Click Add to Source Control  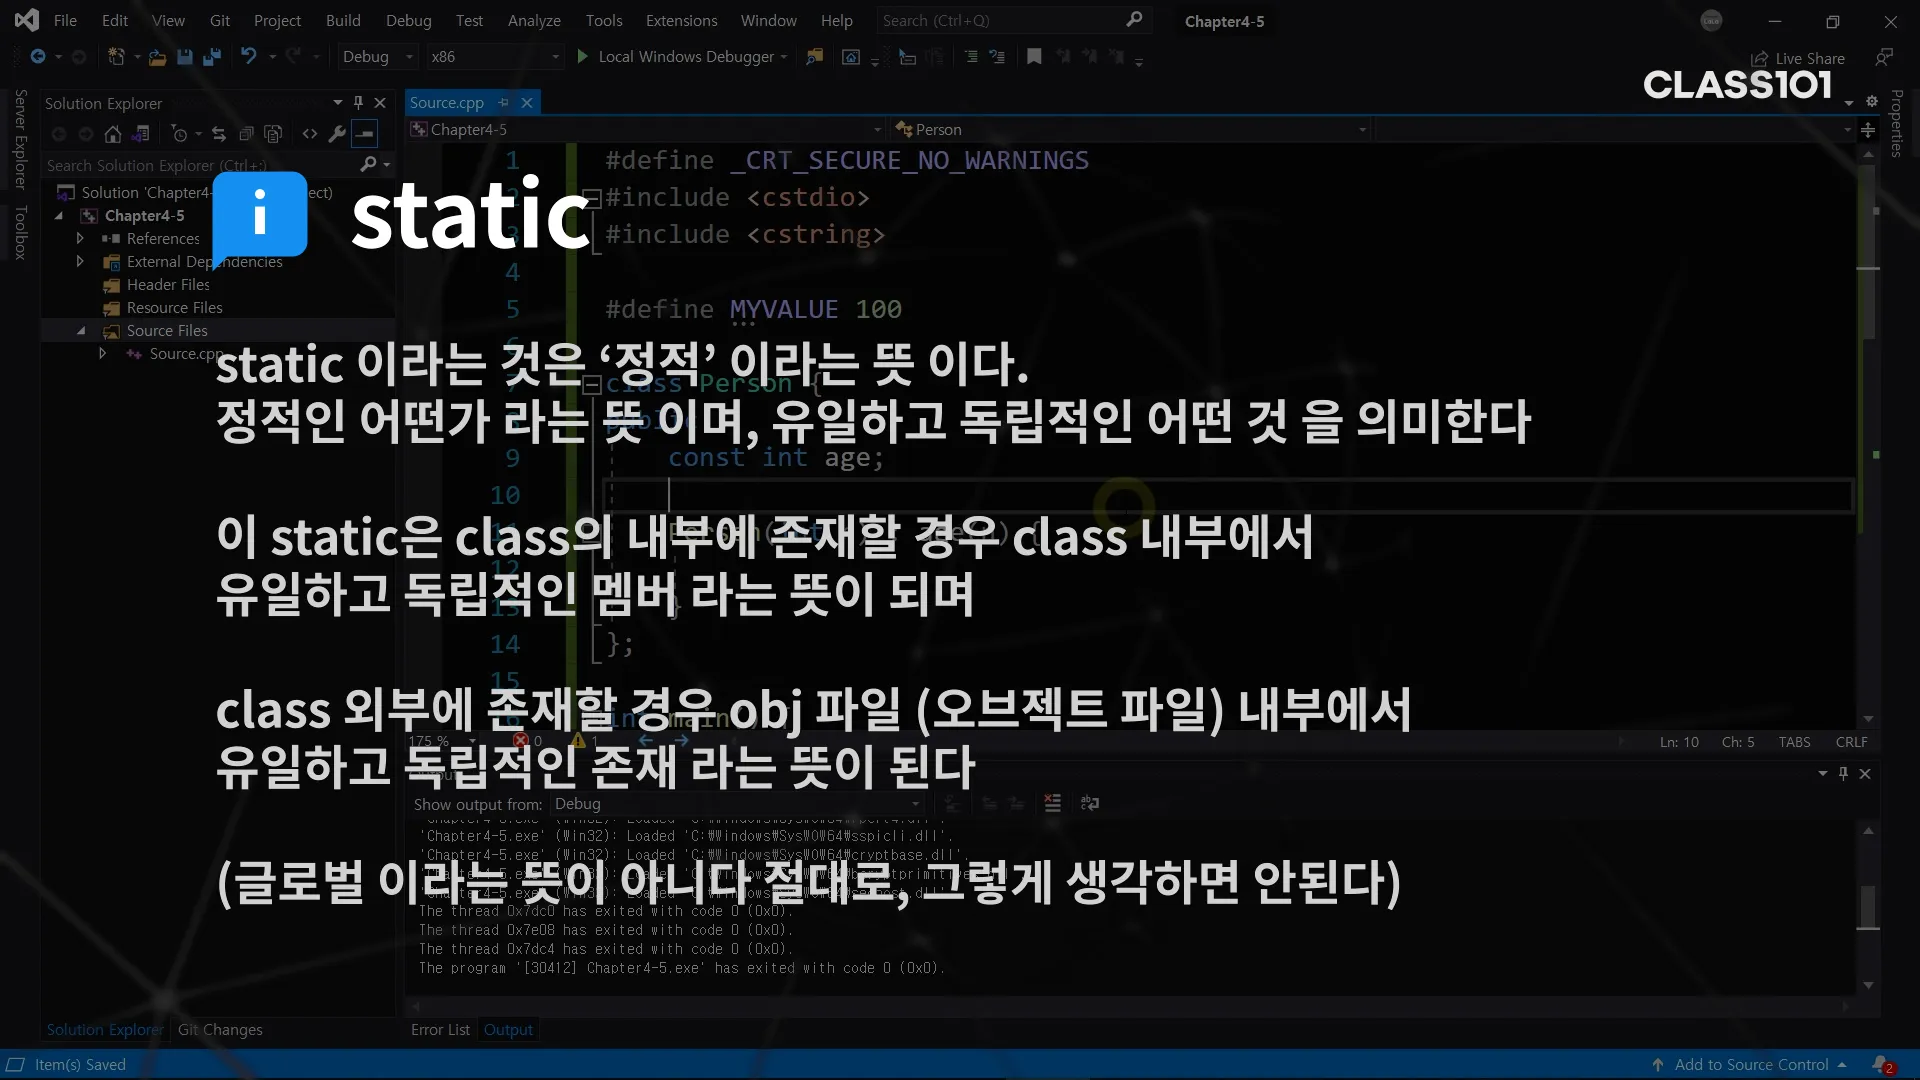tap(1751, 1065)
